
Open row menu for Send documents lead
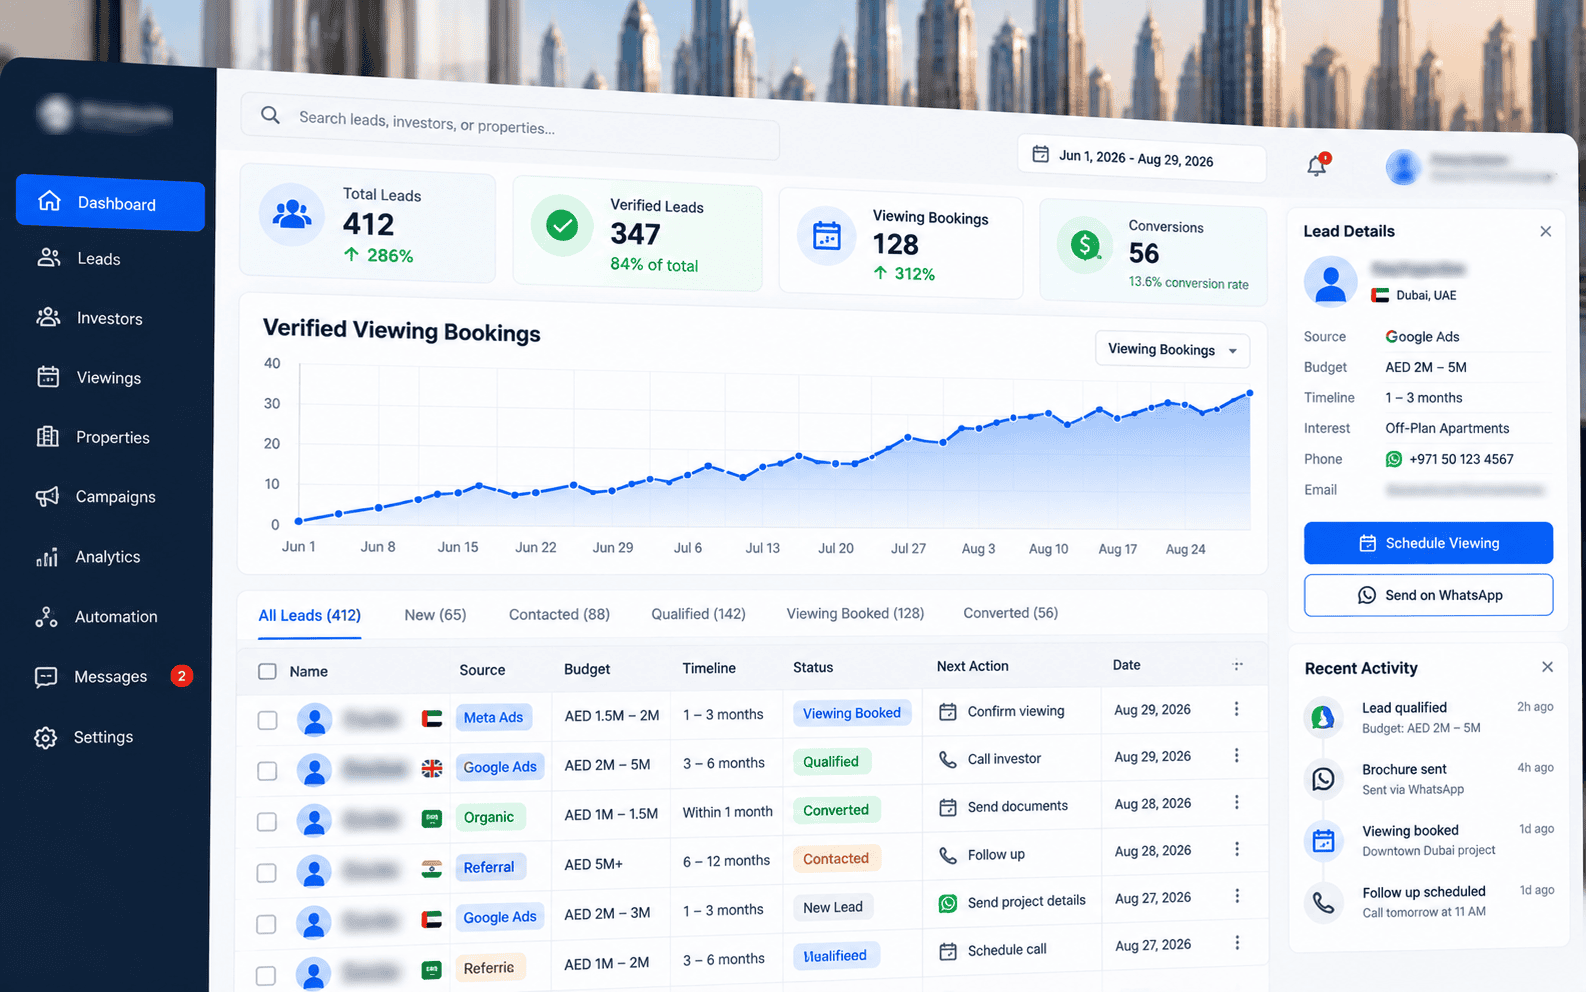[x=1237, y=802]
